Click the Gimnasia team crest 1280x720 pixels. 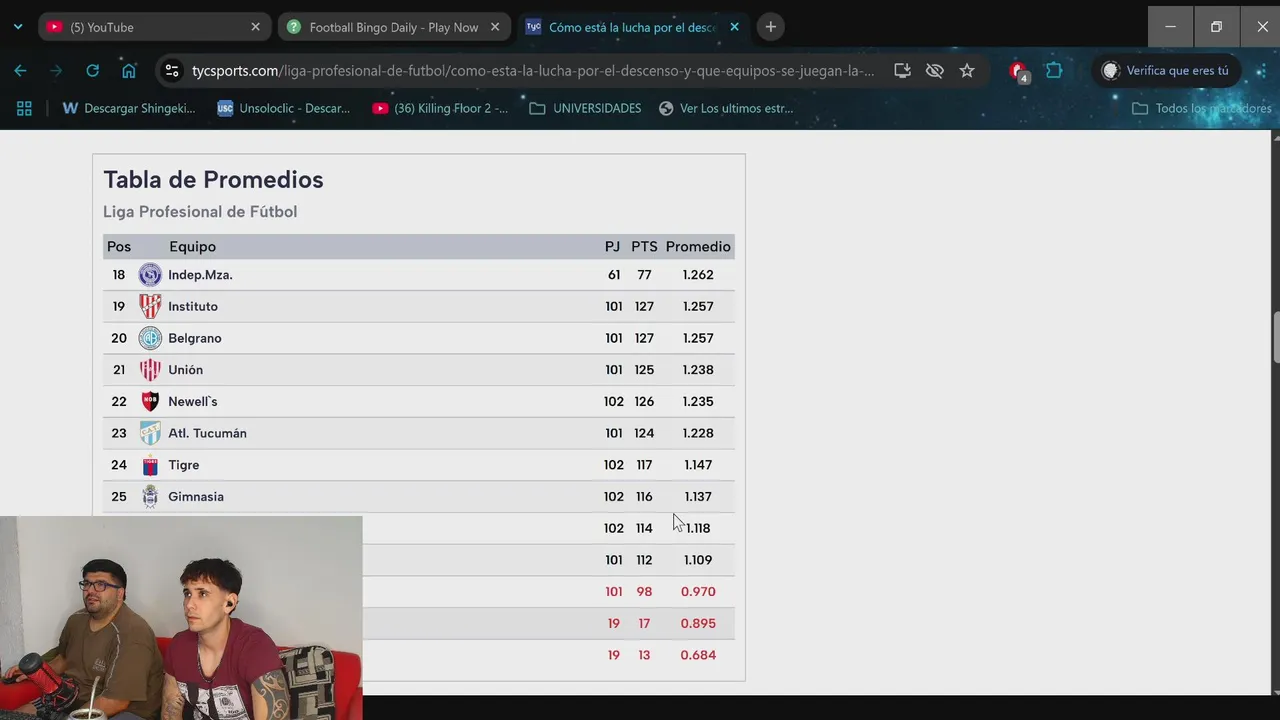point(150,496)
